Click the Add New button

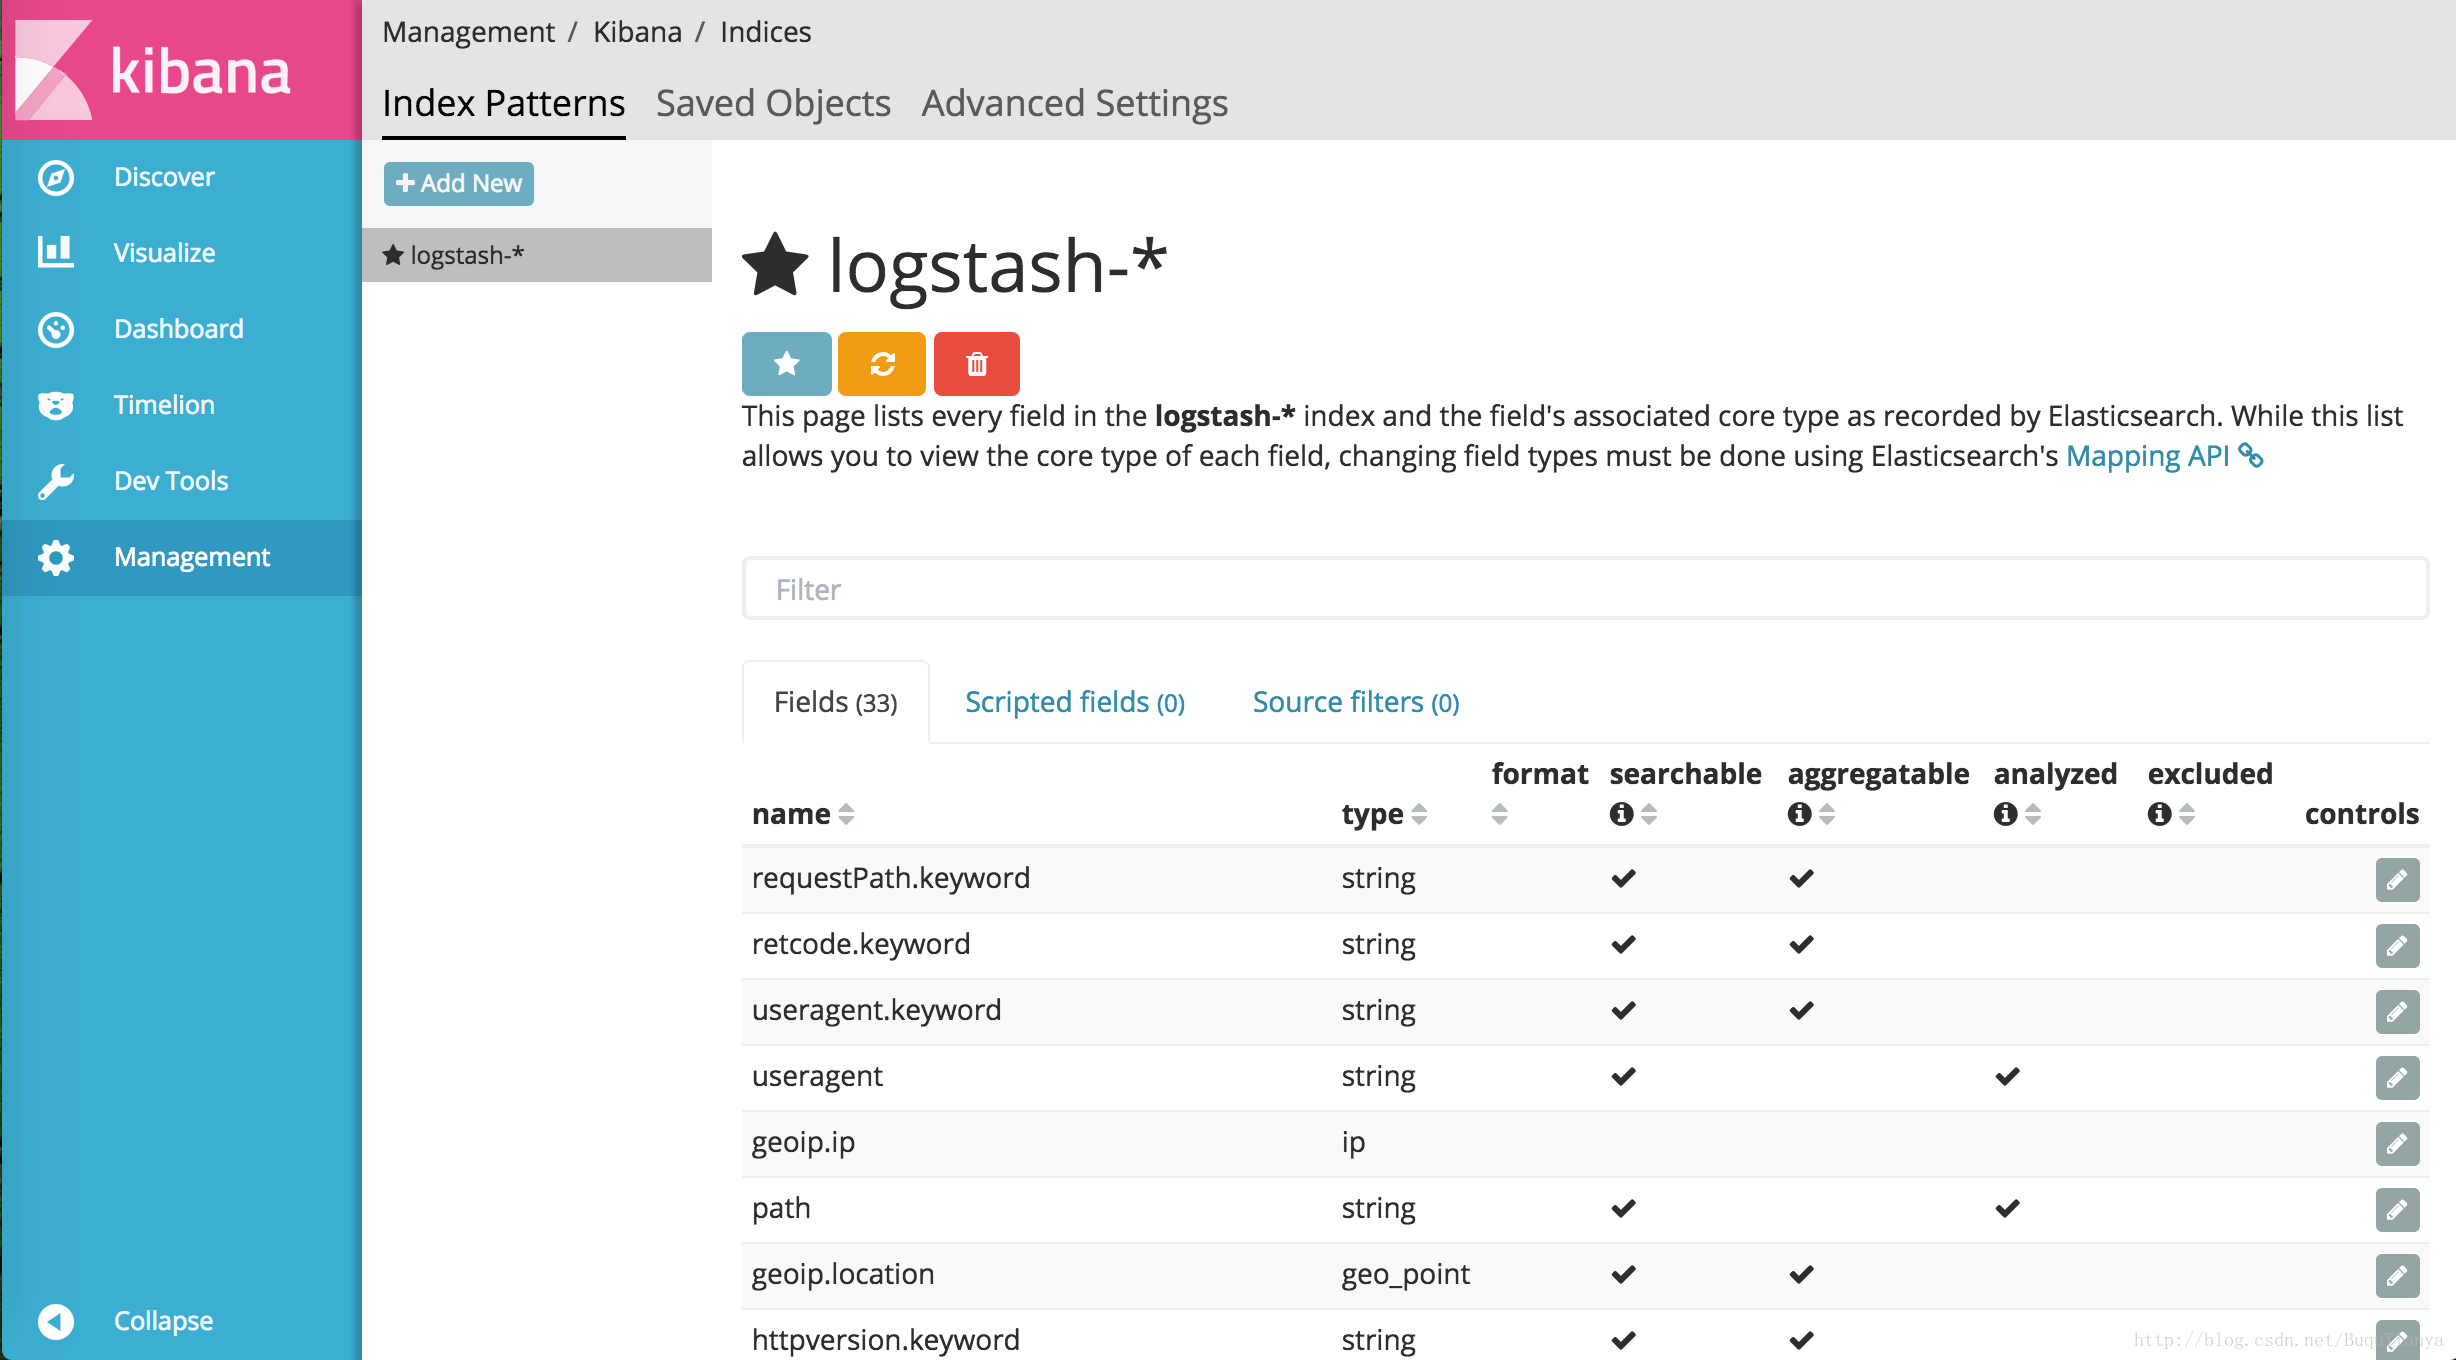(459, 184)
